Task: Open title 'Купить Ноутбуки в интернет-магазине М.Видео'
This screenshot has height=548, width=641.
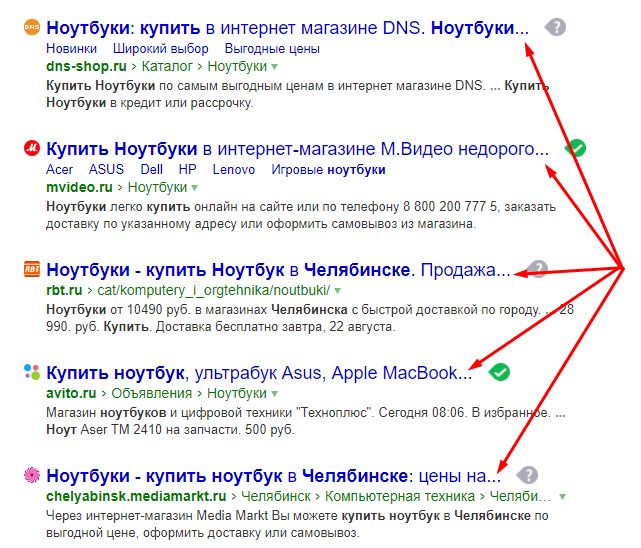Action: (297, 149)
